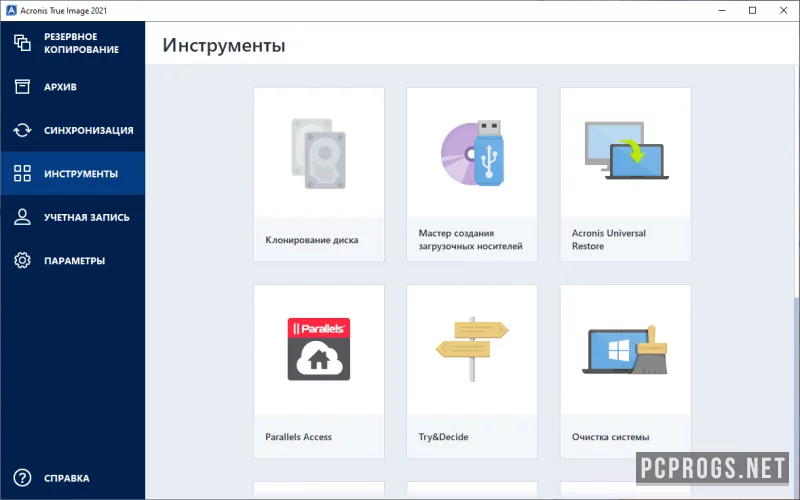Click the Parallels Access cloud icon

pyautogui.click(x=319, y=349)
